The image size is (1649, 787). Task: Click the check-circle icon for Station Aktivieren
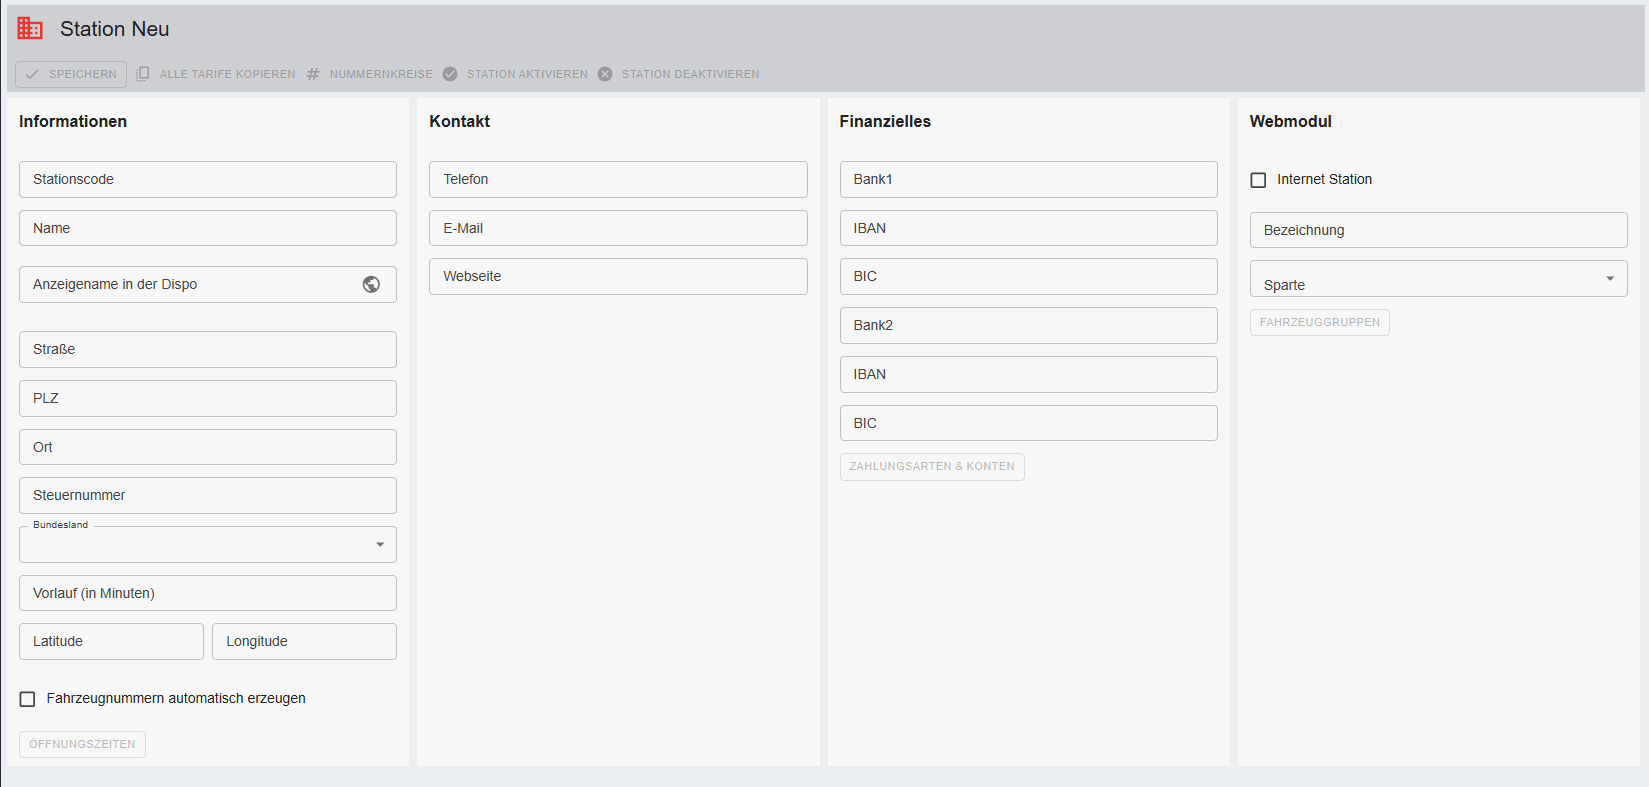[x=450, y=74]
